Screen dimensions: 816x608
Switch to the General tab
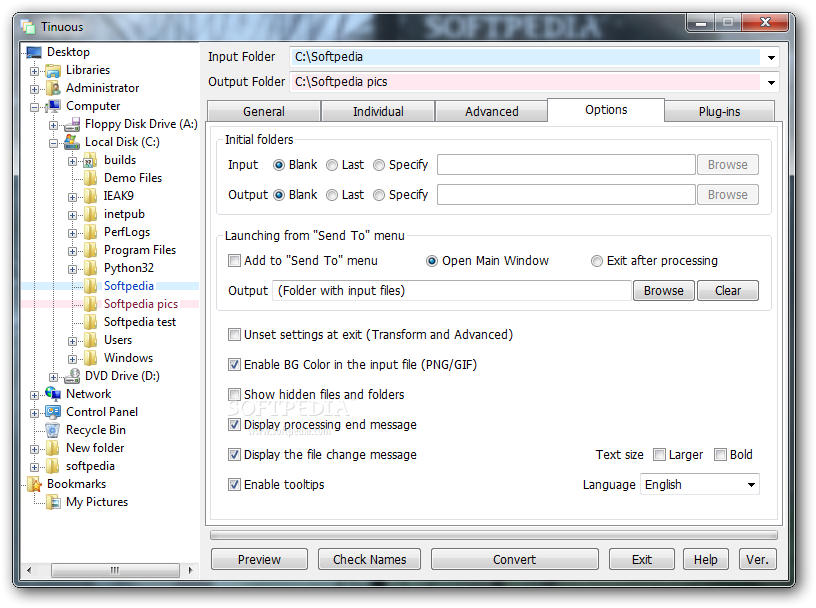pyautogui.click(x=264, y=112)
